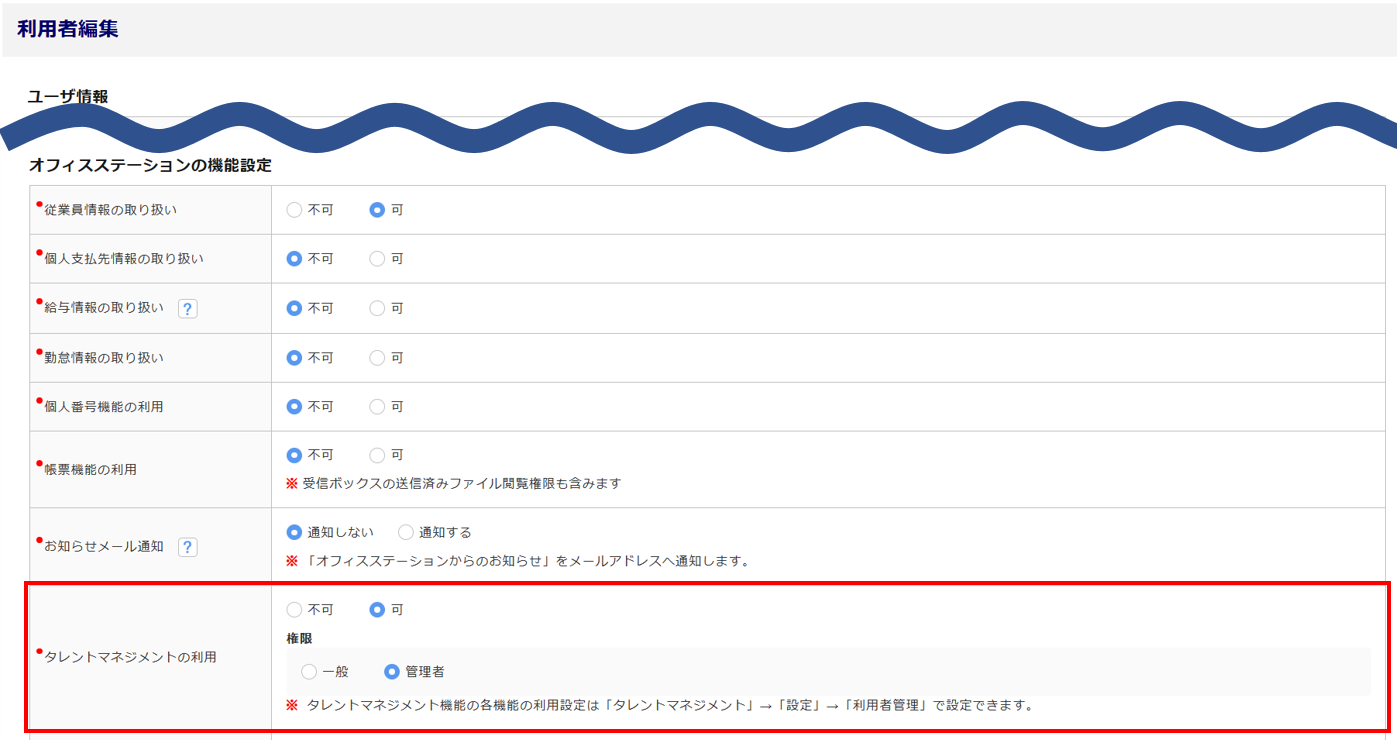Click the お知らせメール通知 row label
Image resolution: width=1397 pixels, height=740 pixels.
pyautogui.click(x=104, y=546)
